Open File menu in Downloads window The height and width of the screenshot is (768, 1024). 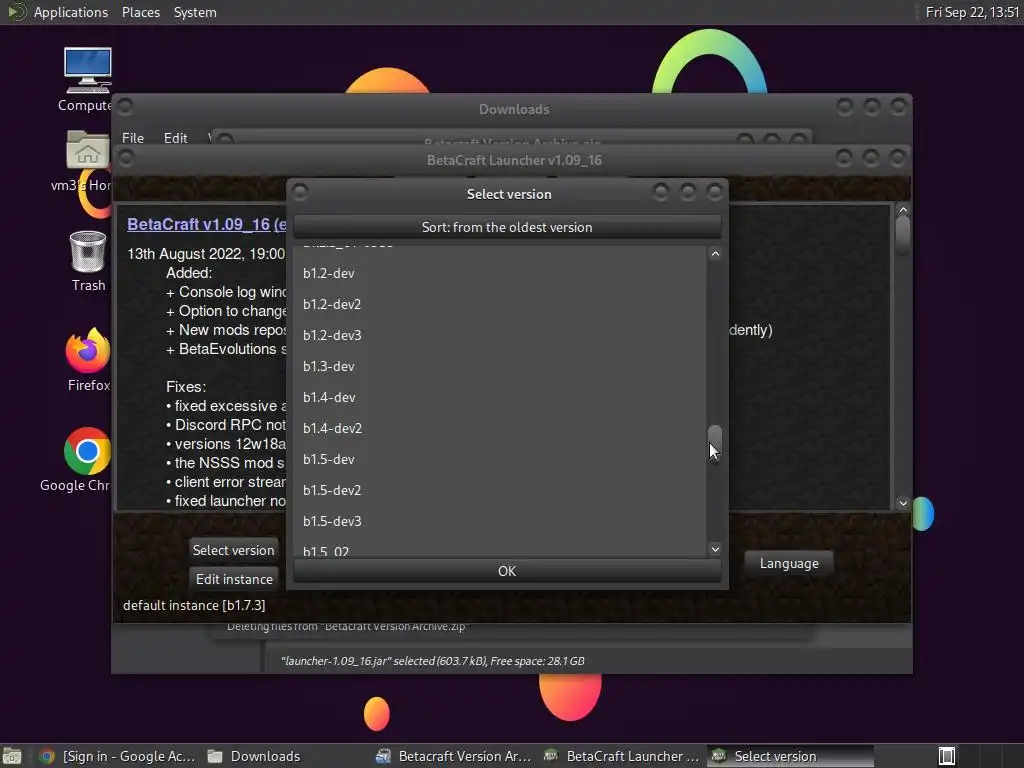[133, 138]
